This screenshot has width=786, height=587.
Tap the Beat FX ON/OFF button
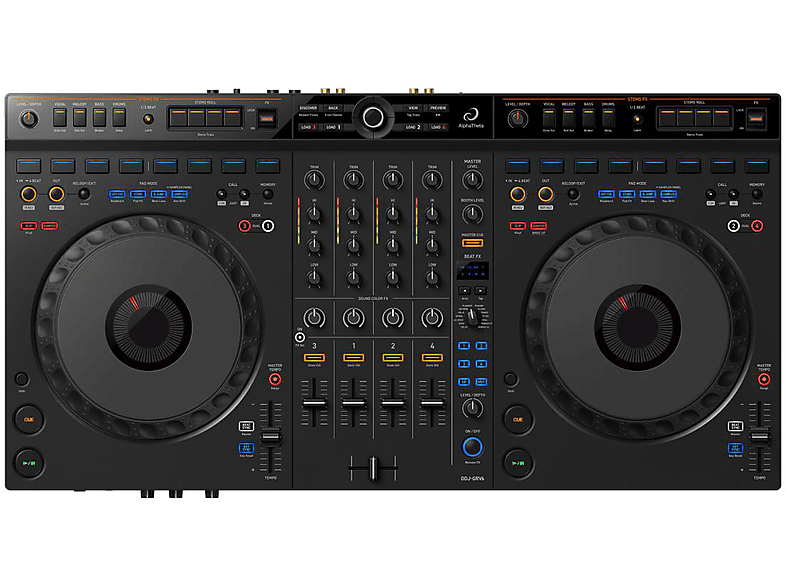coord(472,447)
